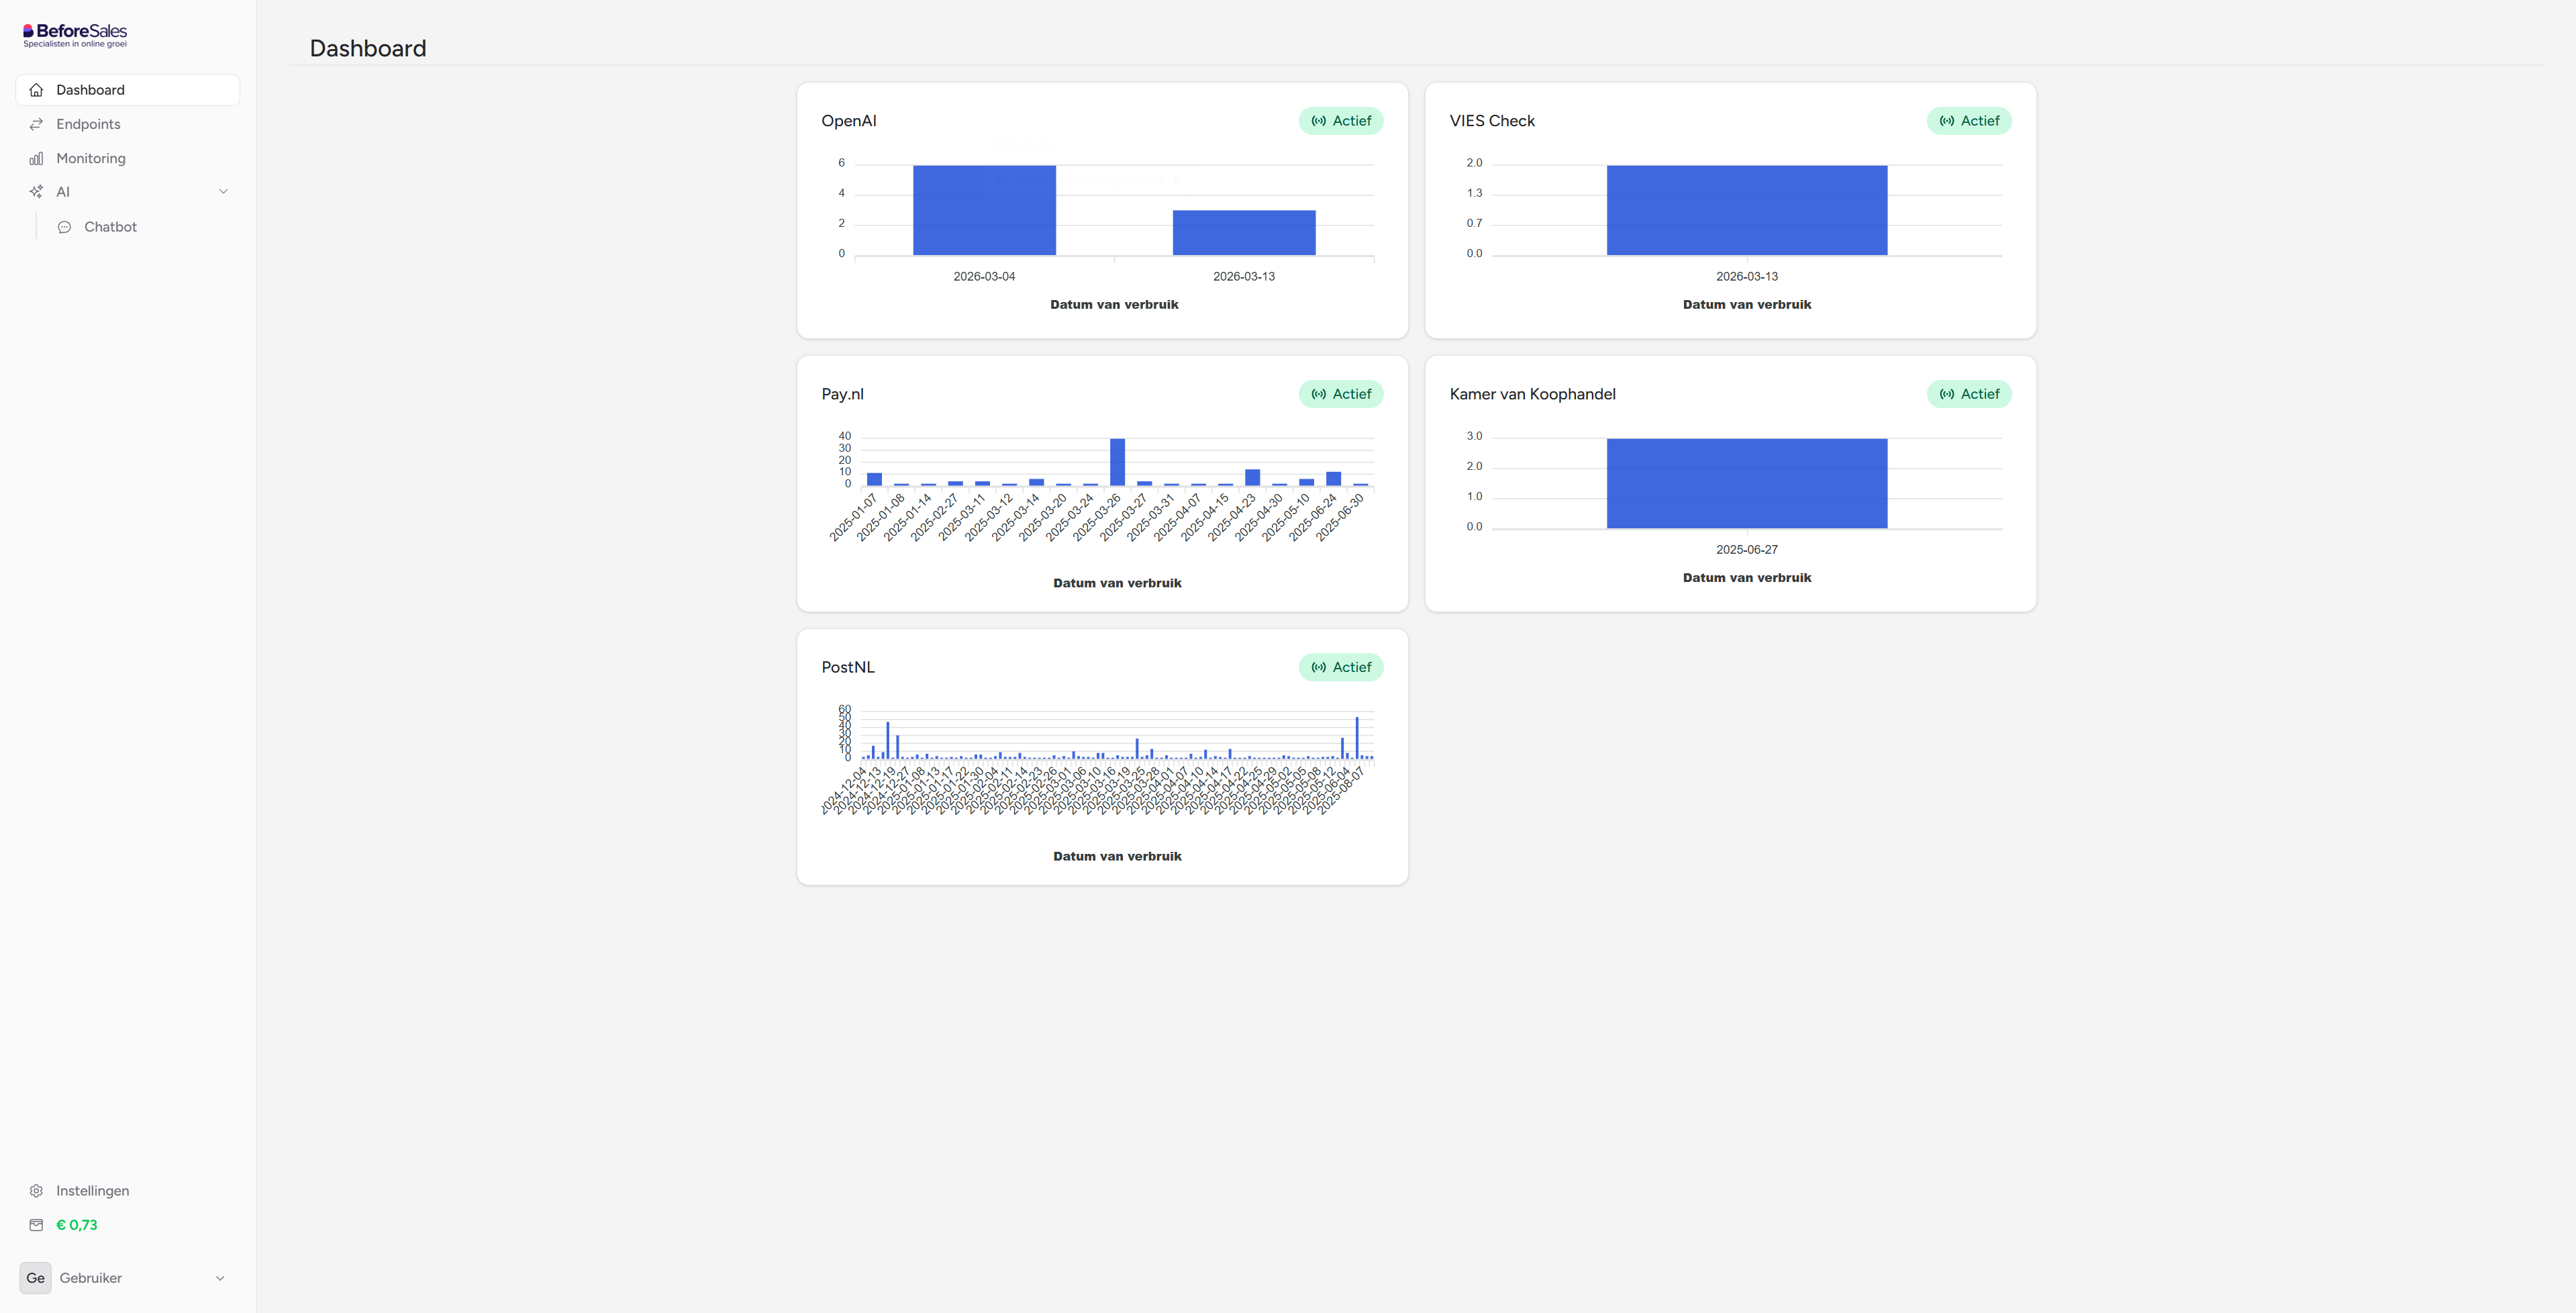This screenshot has height=1313, width=2576.
Task: Click the Dashboard page heading
Action: (368, 48)
